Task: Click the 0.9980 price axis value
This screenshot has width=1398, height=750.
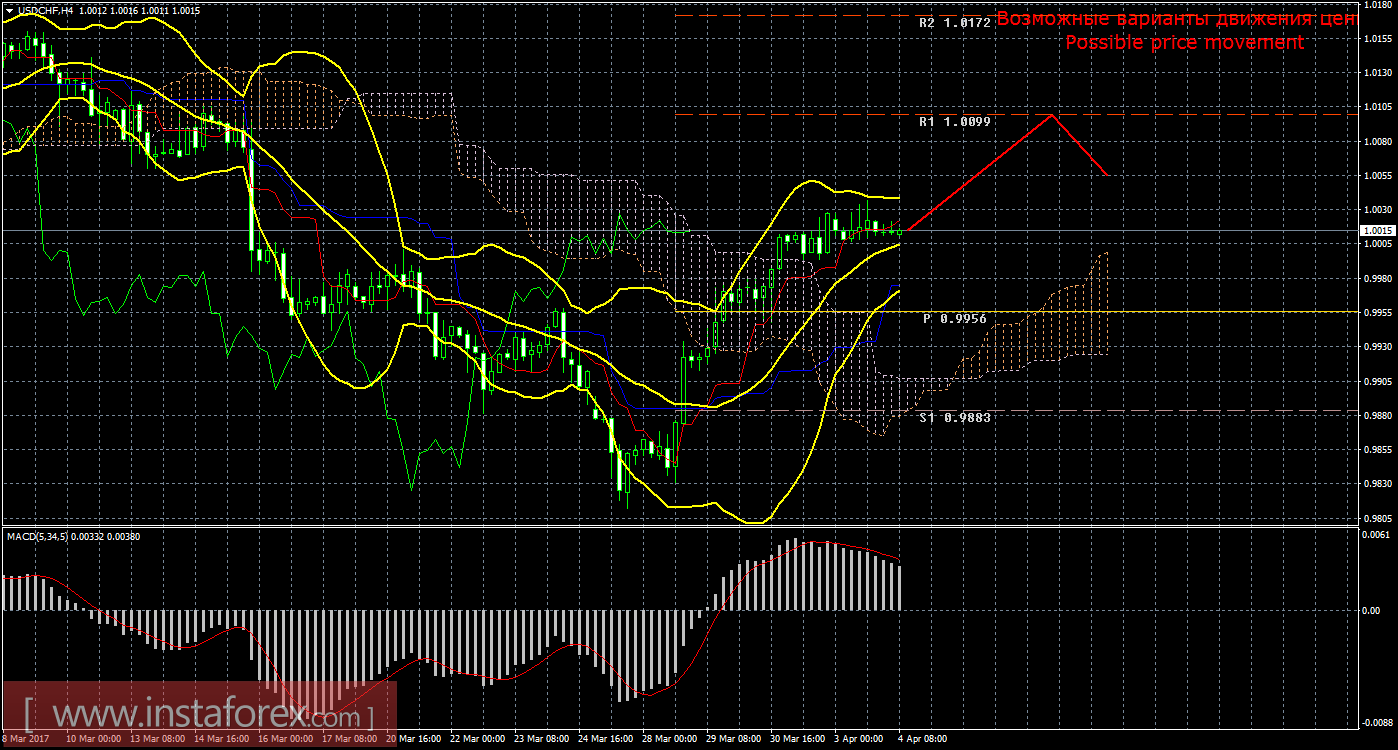Action: coord(1377,278)
